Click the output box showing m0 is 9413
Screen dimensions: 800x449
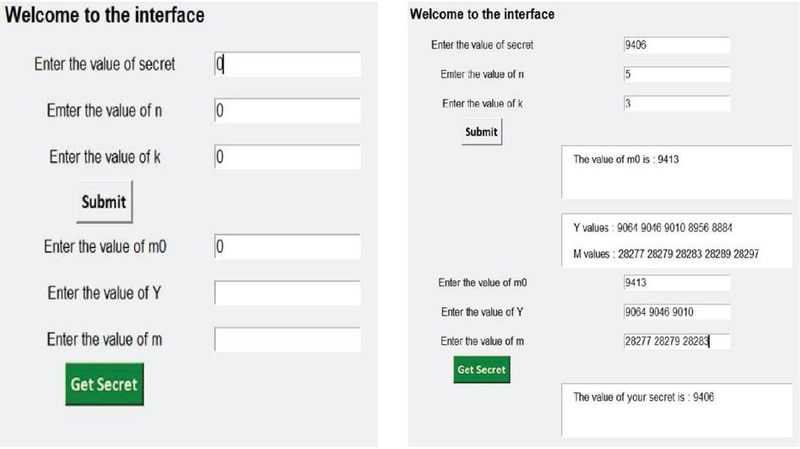668,172
